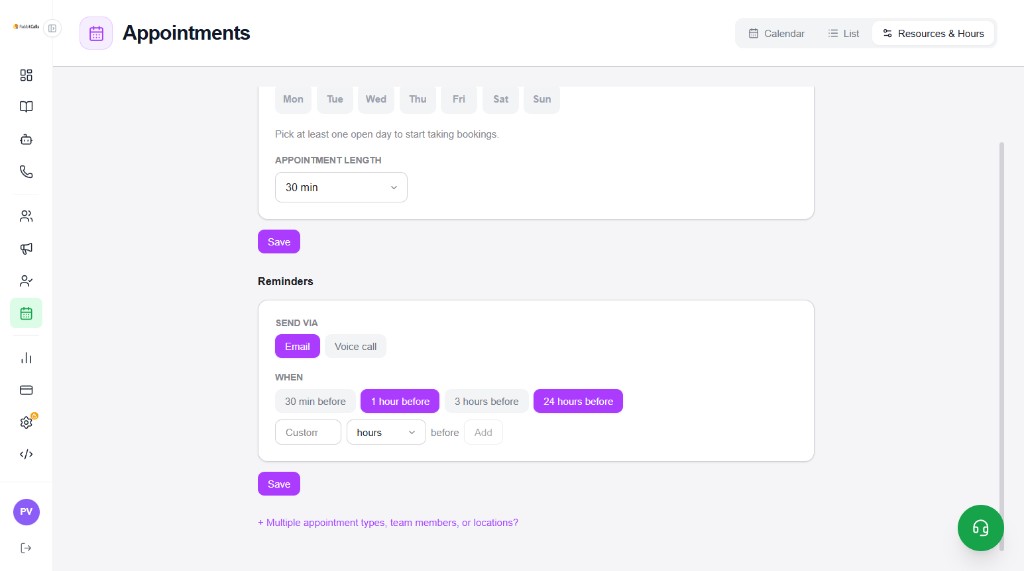The width and height of the screenshot is (1024, 571).
Task: Open the 30 min appointment length dropdown
Action: 341,188
